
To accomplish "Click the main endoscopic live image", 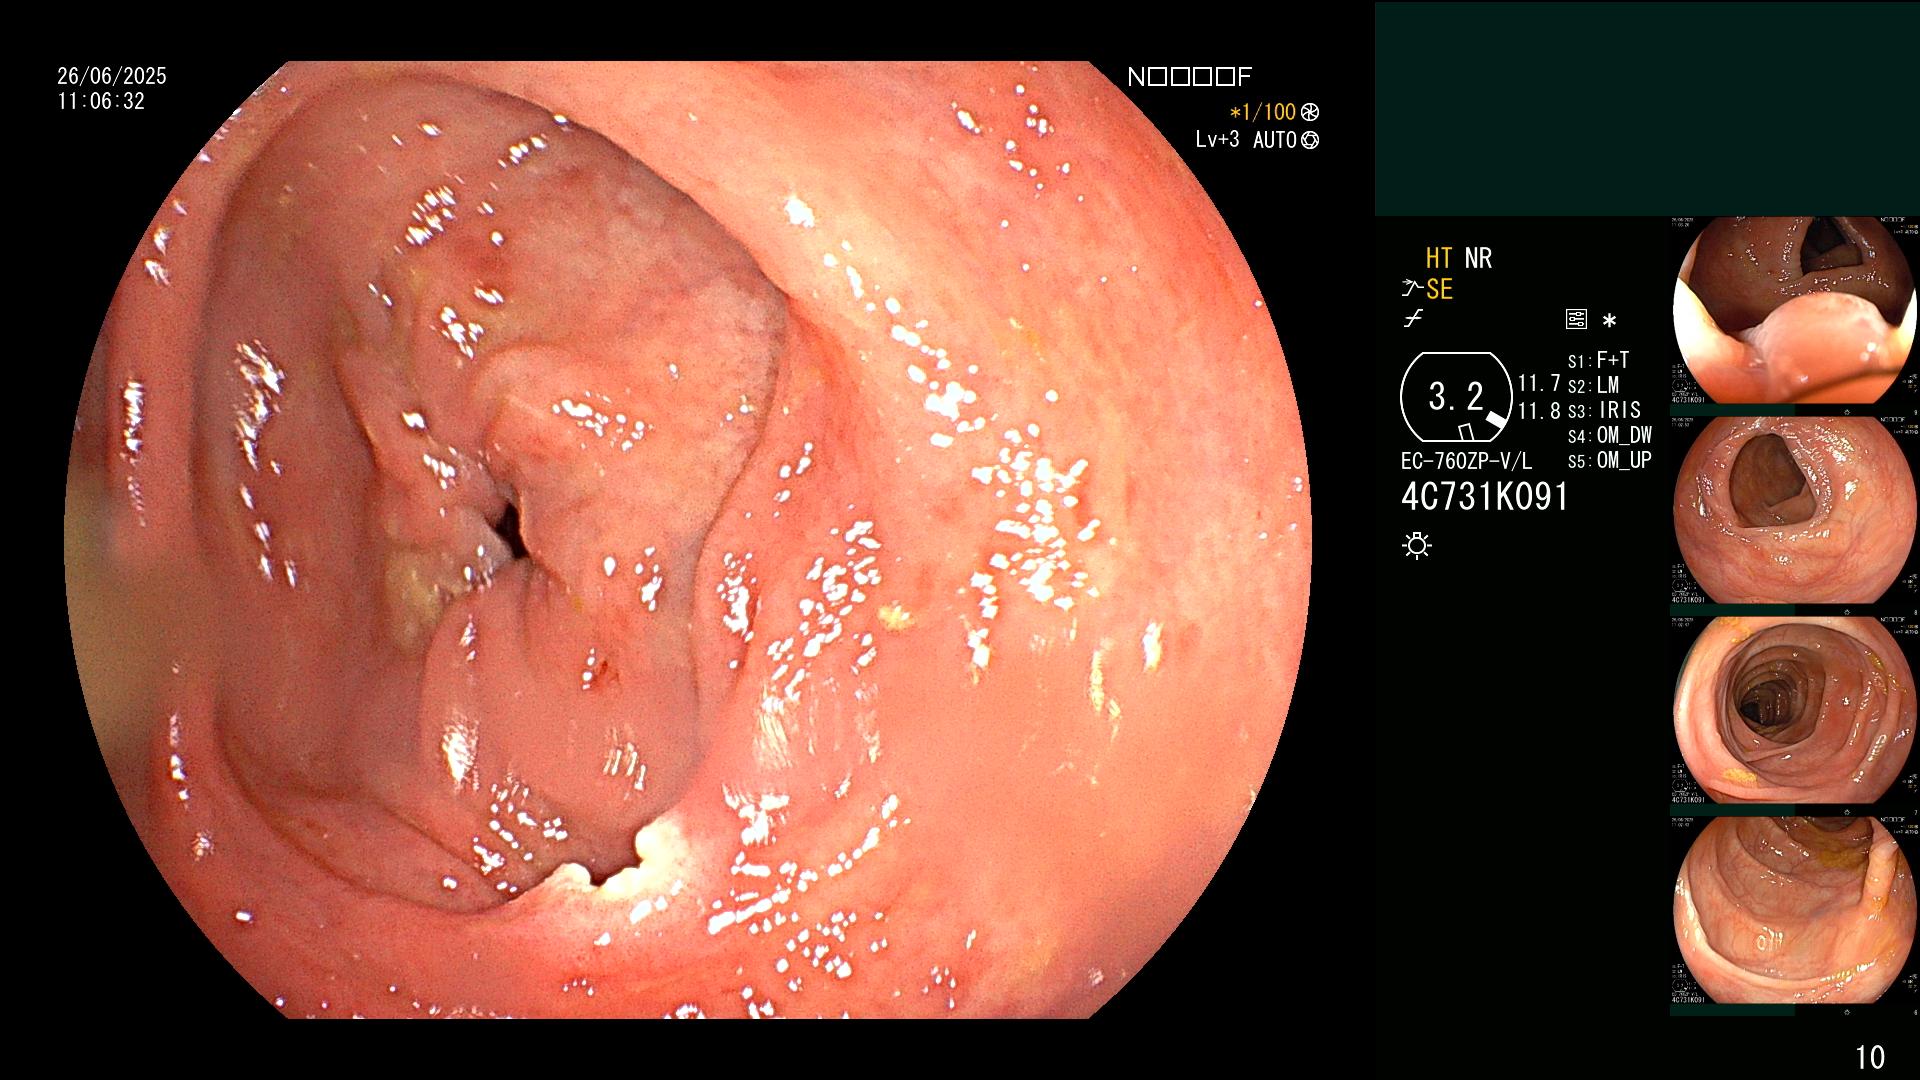I will coord(688,540).
